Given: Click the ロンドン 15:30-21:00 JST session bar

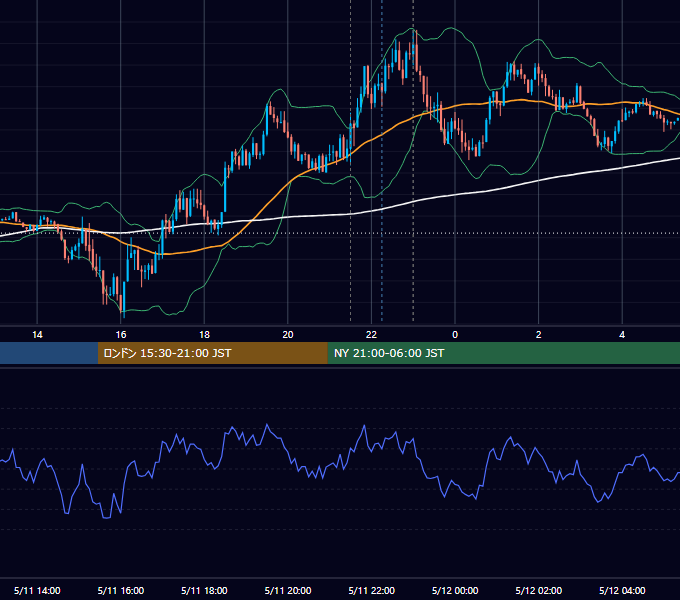Looking at the screenshot, I should click(212, 353).
